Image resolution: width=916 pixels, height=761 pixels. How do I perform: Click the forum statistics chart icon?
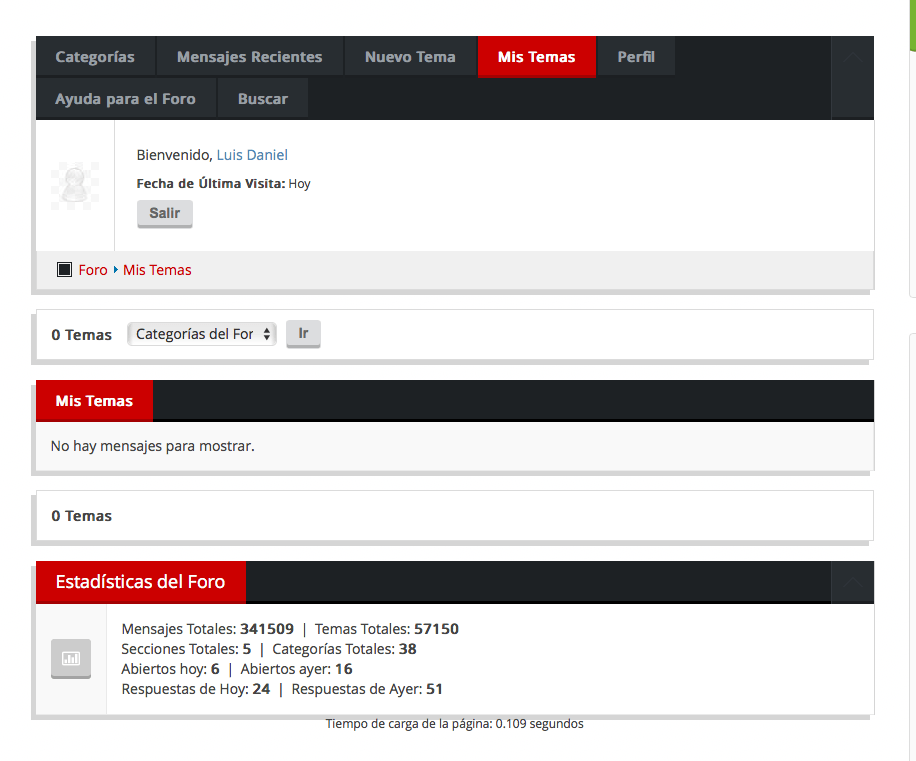[71, 658]
